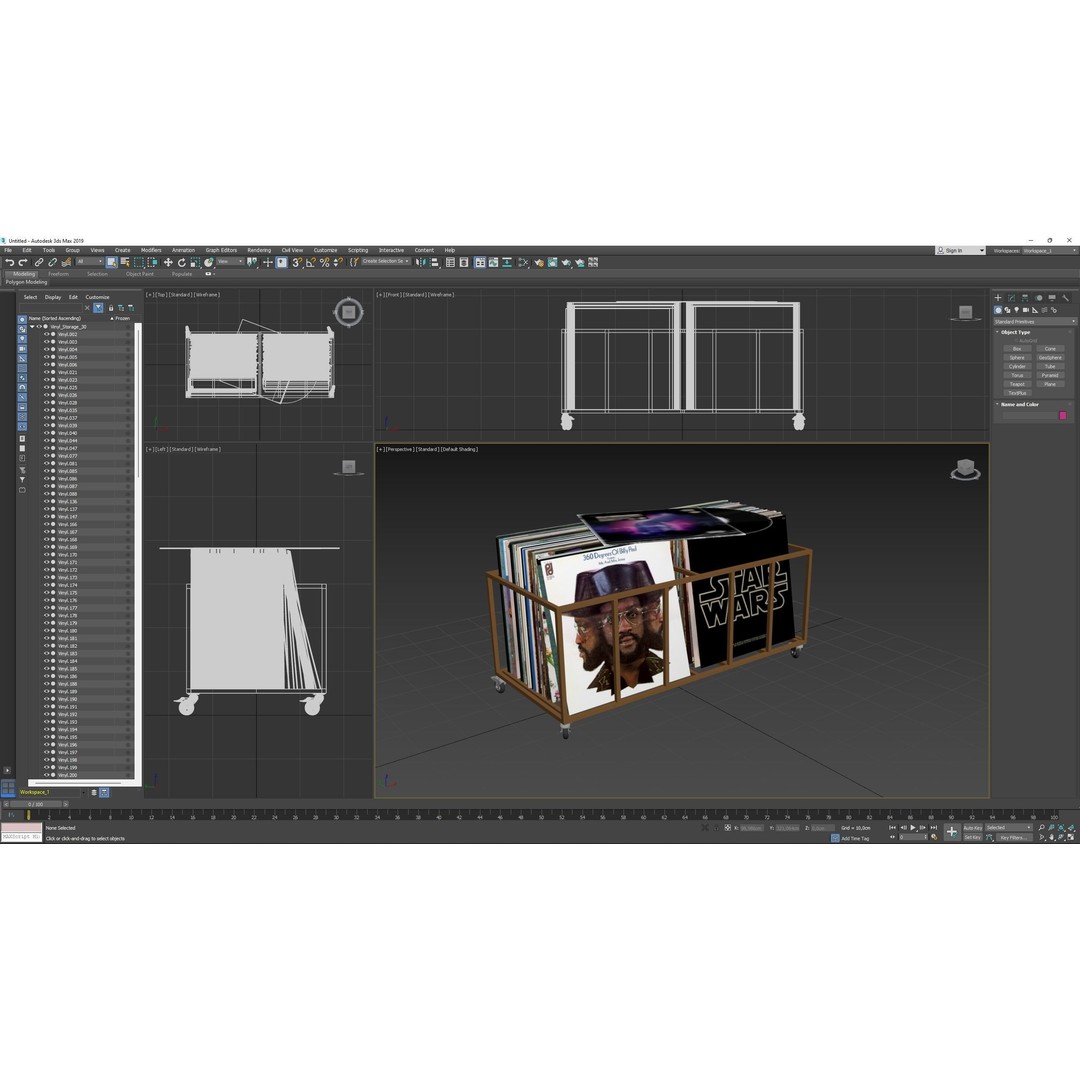
Task: Open the reference coordinate View dropdown
Action: (x=230, y=262)
